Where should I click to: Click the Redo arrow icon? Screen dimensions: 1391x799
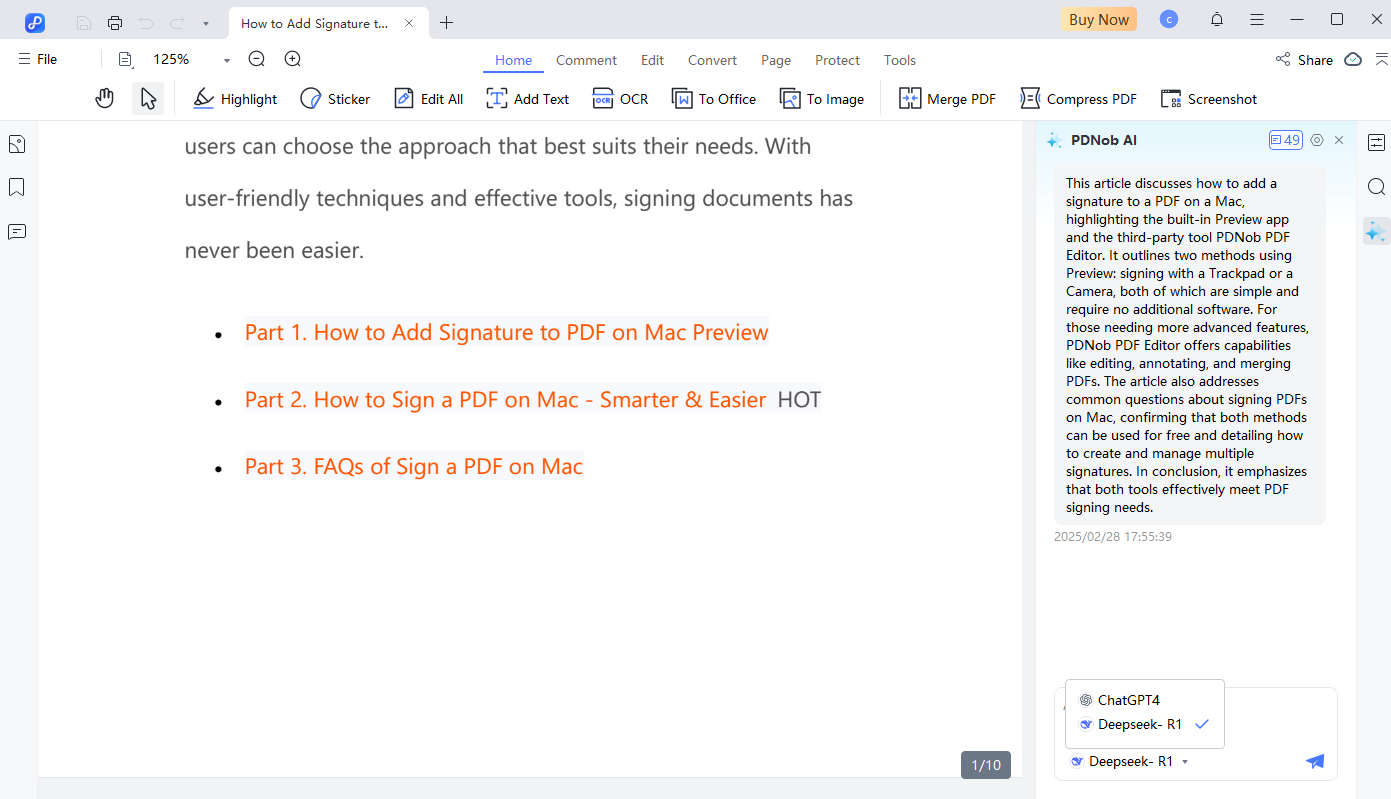pyautogui.click(x=177, y=23)
